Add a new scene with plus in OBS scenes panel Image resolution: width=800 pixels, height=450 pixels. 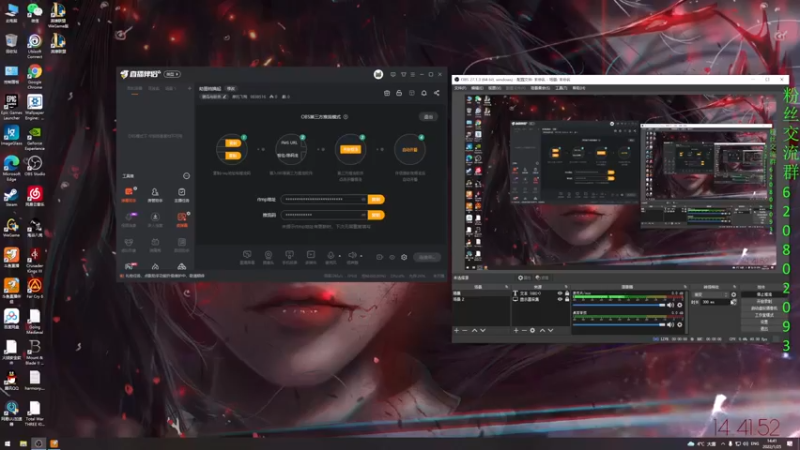[x=456, y=331]
